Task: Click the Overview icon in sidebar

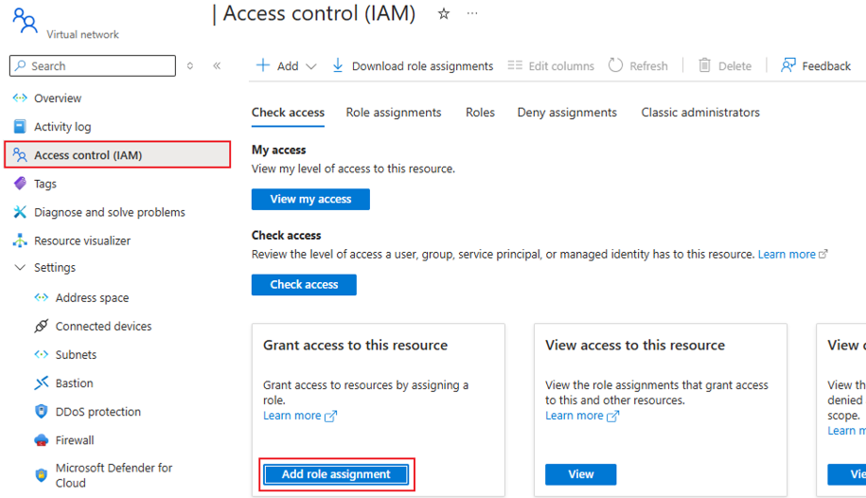Action: click(x=20, y=98)
